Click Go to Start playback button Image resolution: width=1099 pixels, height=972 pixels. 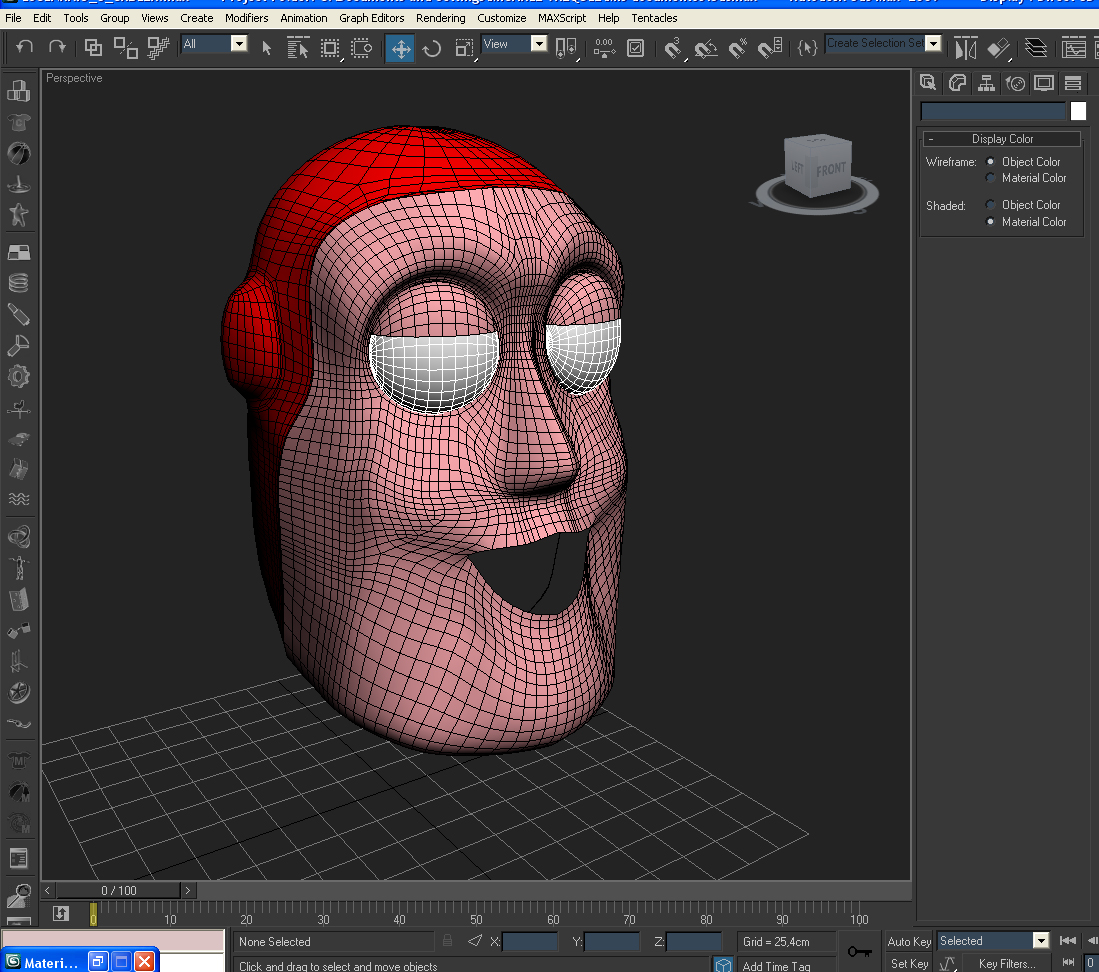click(x=1067, y=940)
